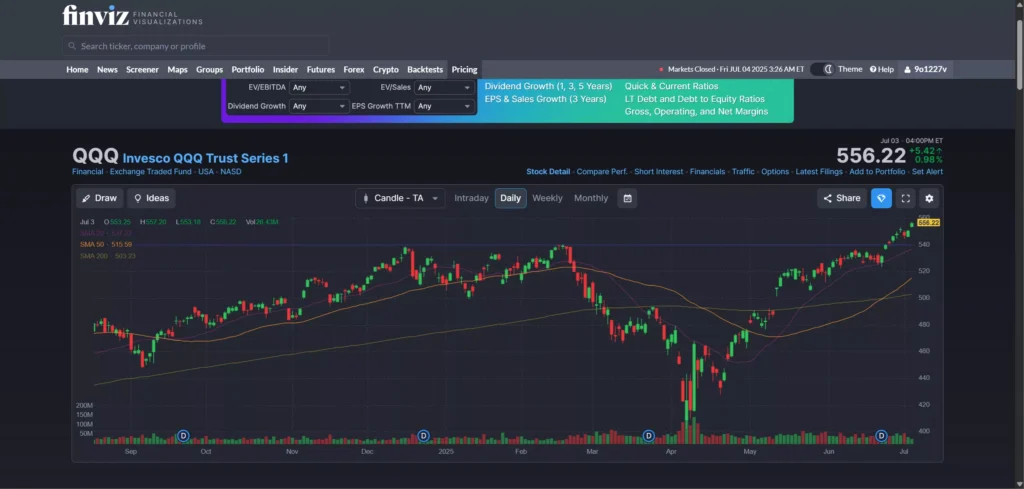Screen dimensions: 1024x489
Task: Open the Crypto menu item
Action: pos(386,70)
